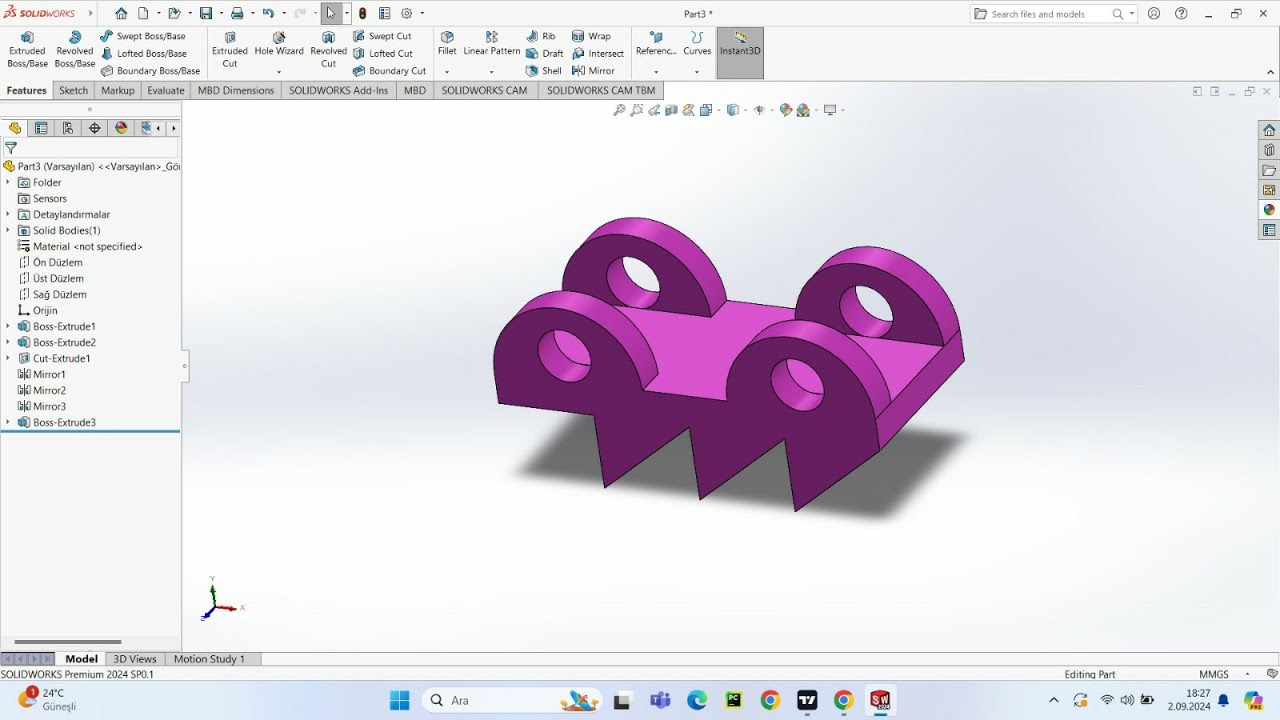Select the Shell feature

(544, 71)
